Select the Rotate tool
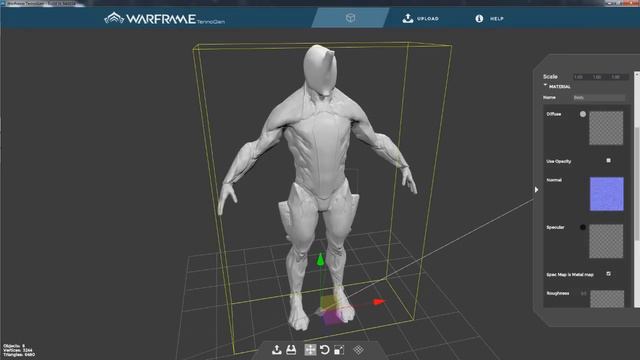640x360 pixels. 325,350
